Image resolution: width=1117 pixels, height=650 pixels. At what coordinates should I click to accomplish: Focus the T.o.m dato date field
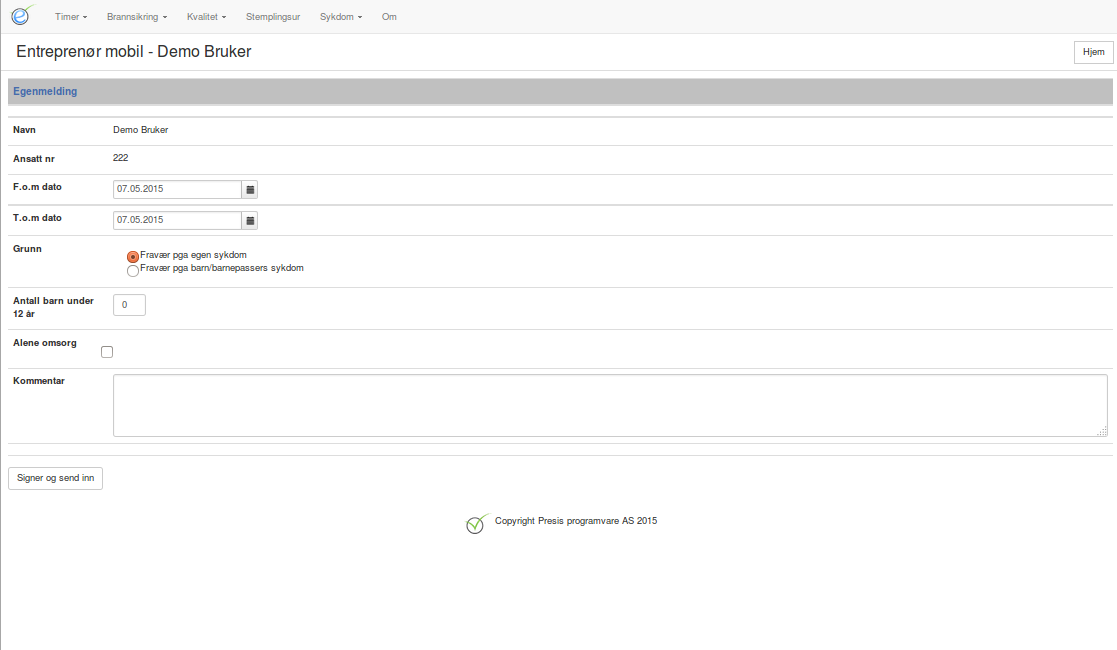pyautogui.click(x=177, y=221)
